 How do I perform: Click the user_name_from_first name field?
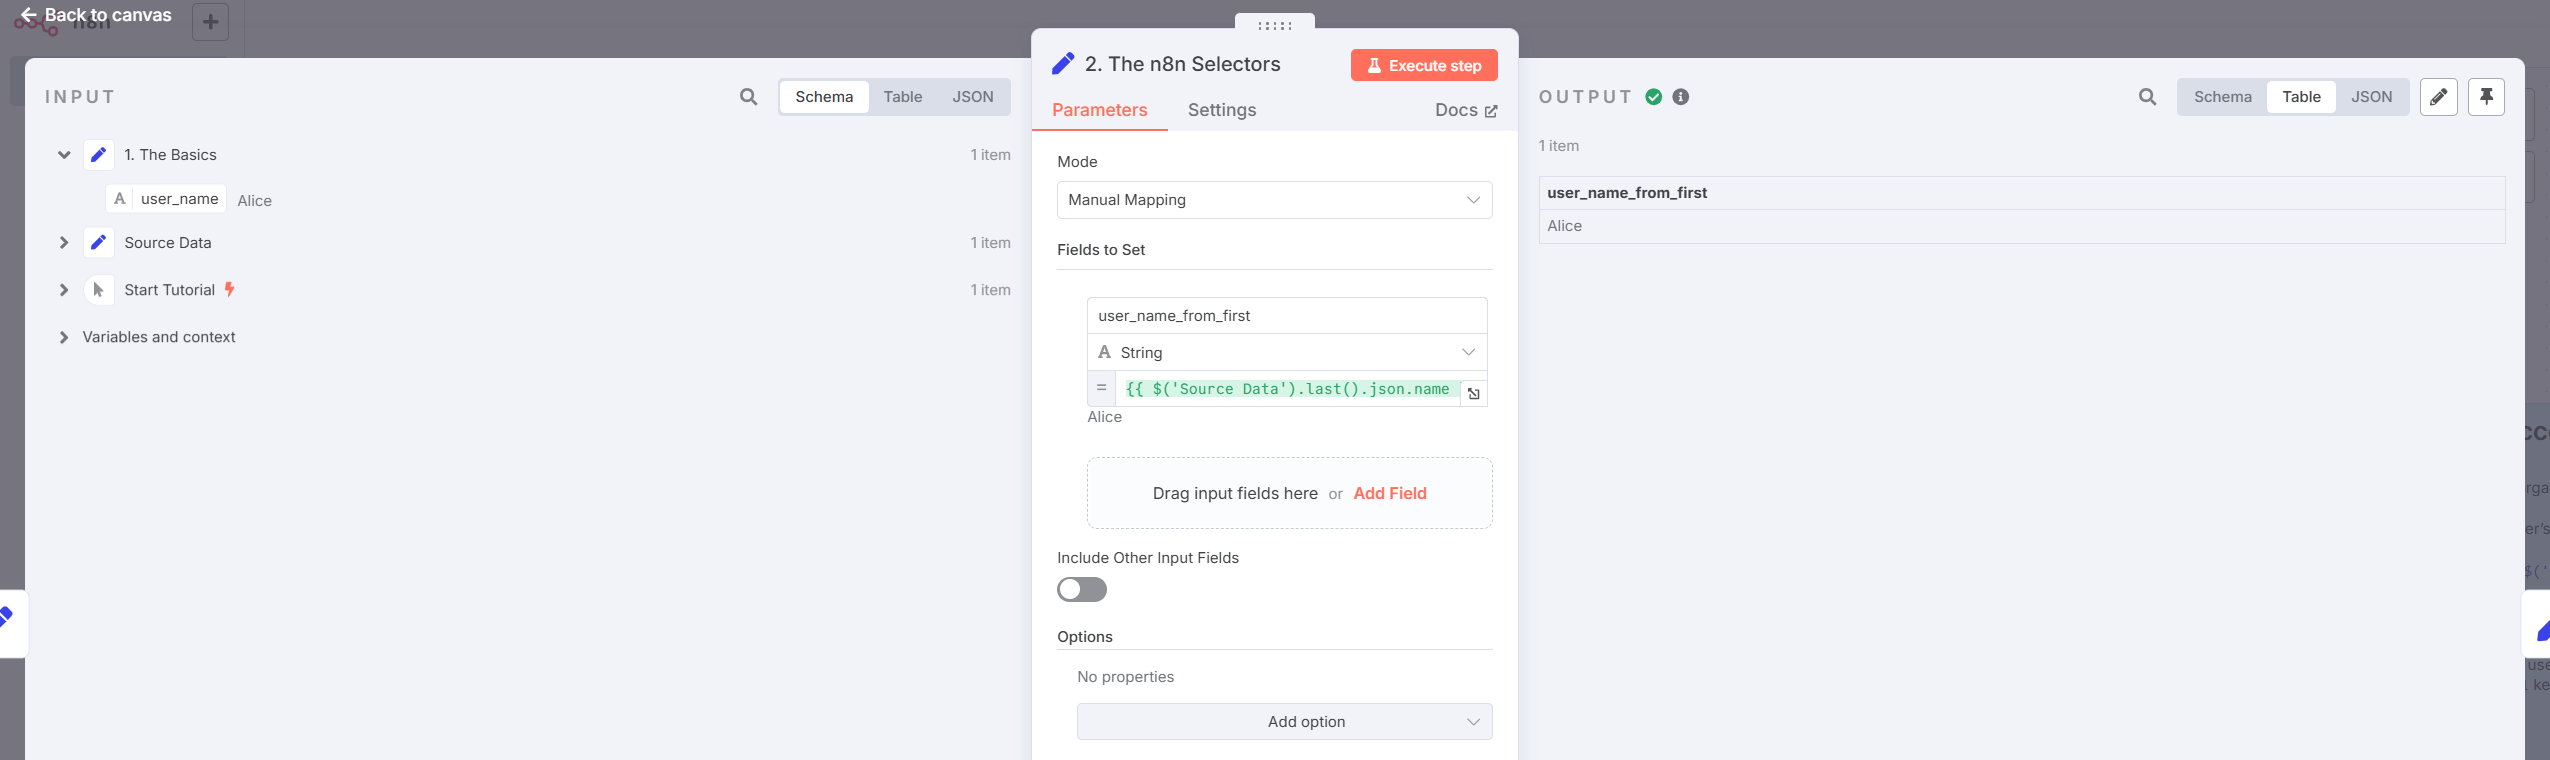point(1287,316)
